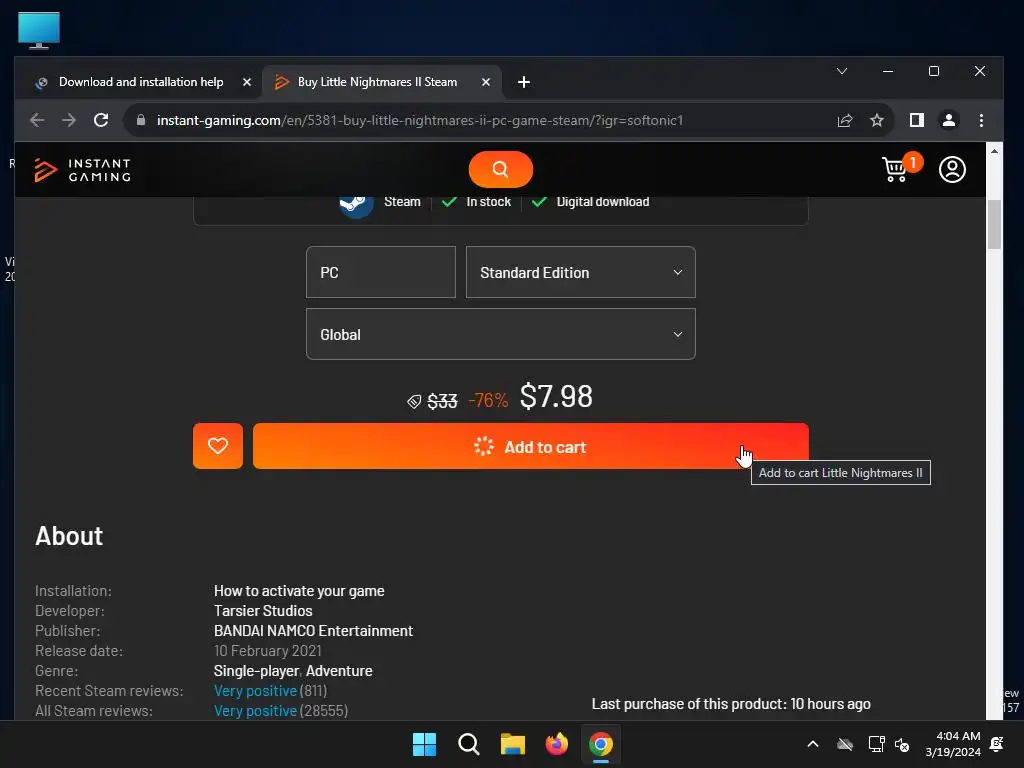Viewport: 1024px width, 768px height.
Task: Reload the current page
Action: 101,120
